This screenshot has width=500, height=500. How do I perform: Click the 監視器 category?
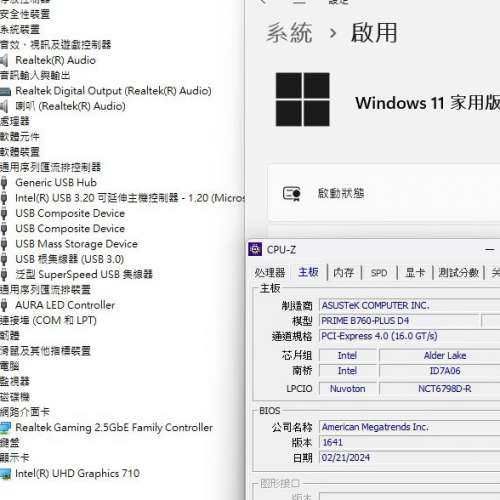click(x=15, y=382)
